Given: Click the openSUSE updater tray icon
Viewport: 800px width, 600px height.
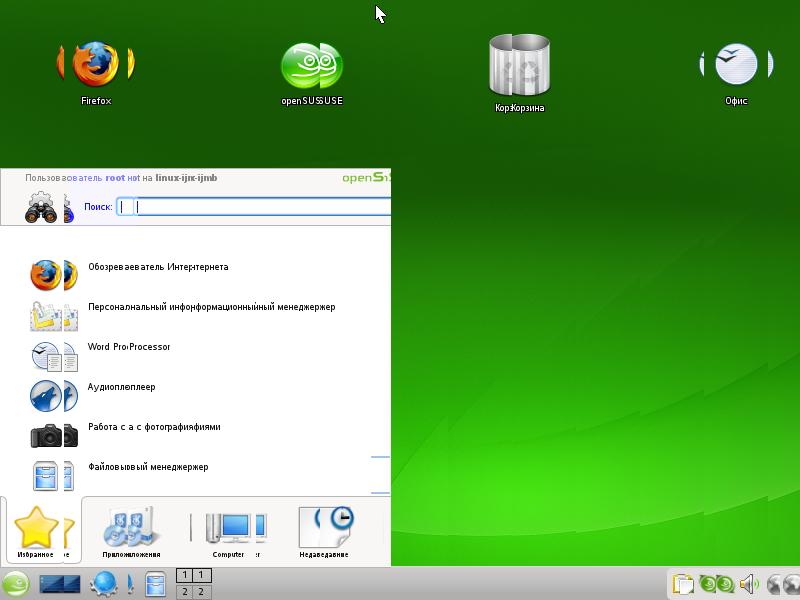Looking at the screenshot, I should click(716, 584).
